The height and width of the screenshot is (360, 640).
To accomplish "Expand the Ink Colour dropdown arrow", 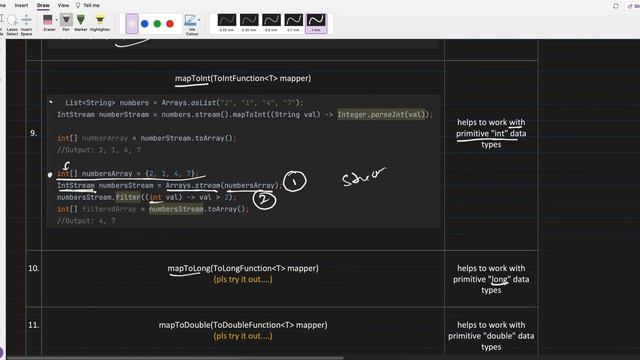I will 199,20.
